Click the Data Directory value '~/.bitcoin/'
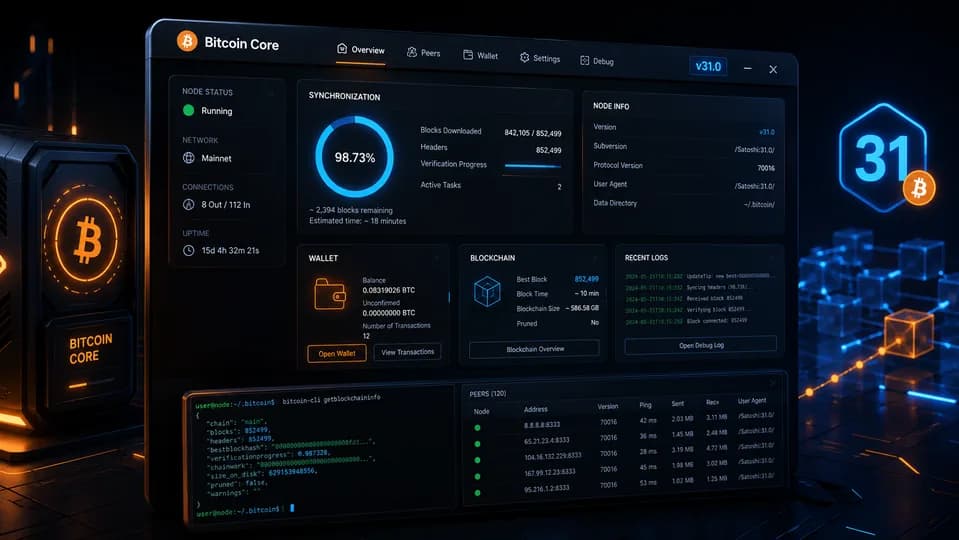 pyautogui.click(x=759, y=204)
